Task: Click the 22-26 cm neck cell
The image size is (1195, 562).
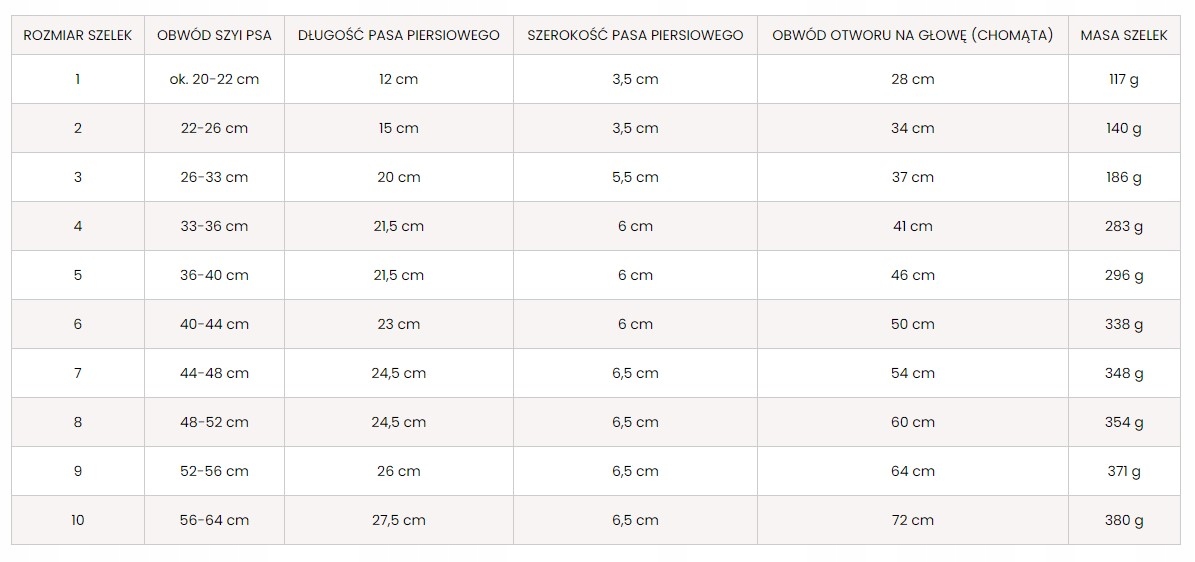Action: (214, 128)
